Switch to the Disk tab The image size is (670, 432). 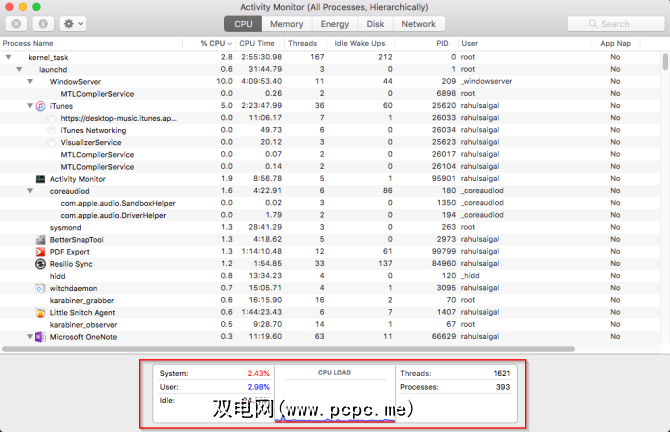click(375, 24)
